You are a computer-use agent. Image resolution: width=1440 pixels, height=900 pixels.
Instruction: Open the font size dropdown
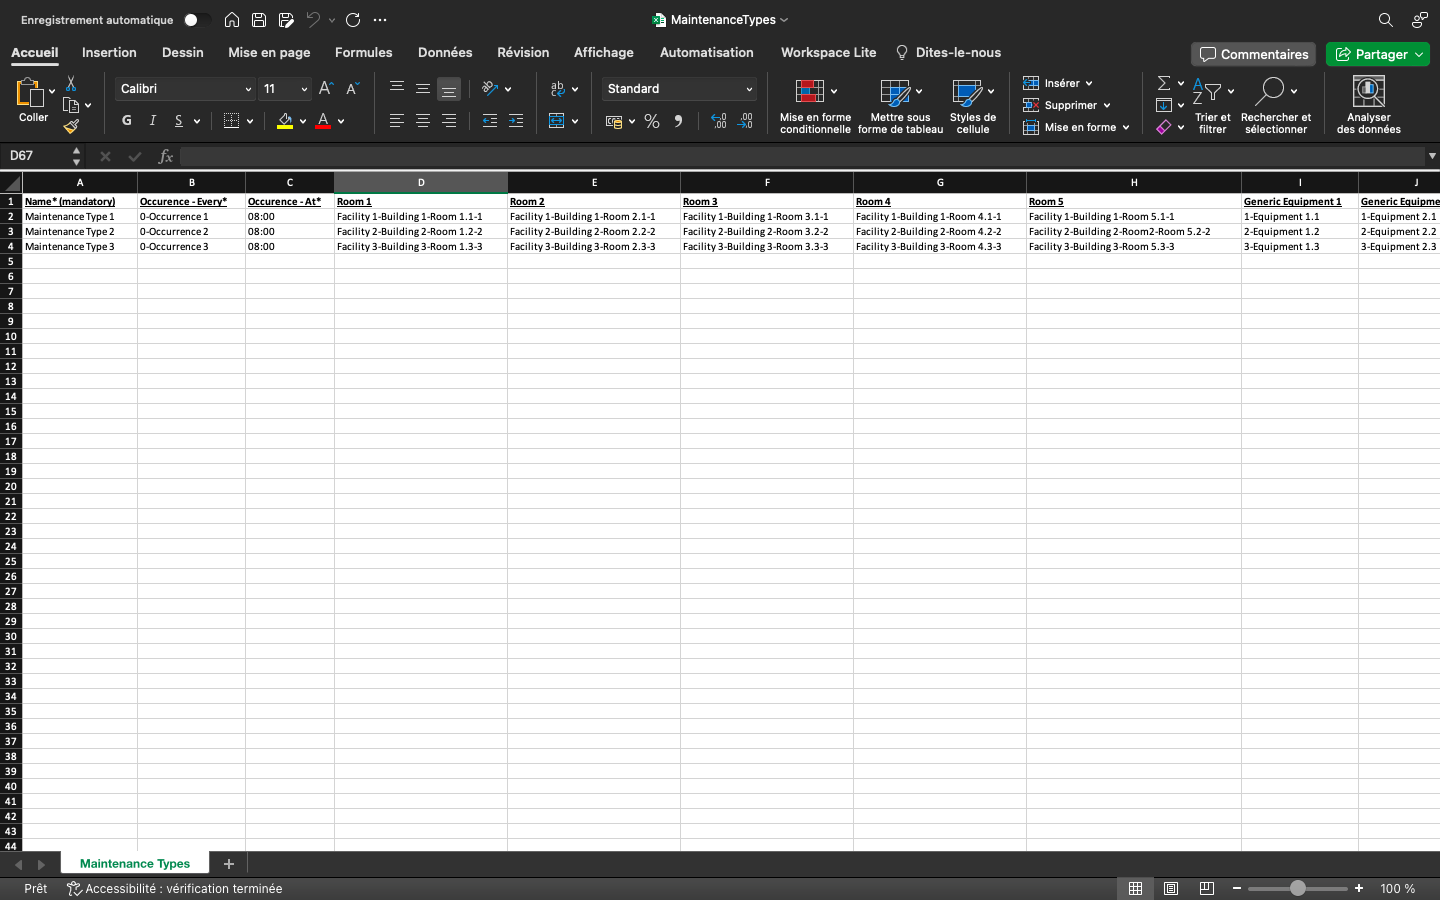coord(304,89)
